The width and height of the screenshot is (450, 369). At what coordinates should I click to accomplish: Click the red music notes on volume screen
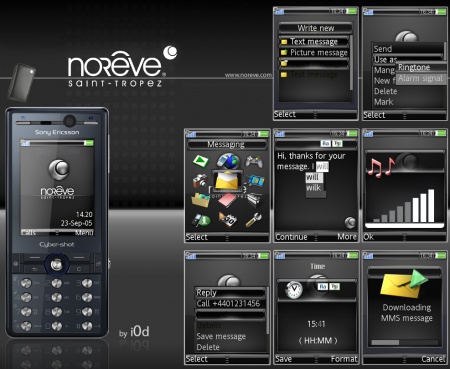(381, 167)
